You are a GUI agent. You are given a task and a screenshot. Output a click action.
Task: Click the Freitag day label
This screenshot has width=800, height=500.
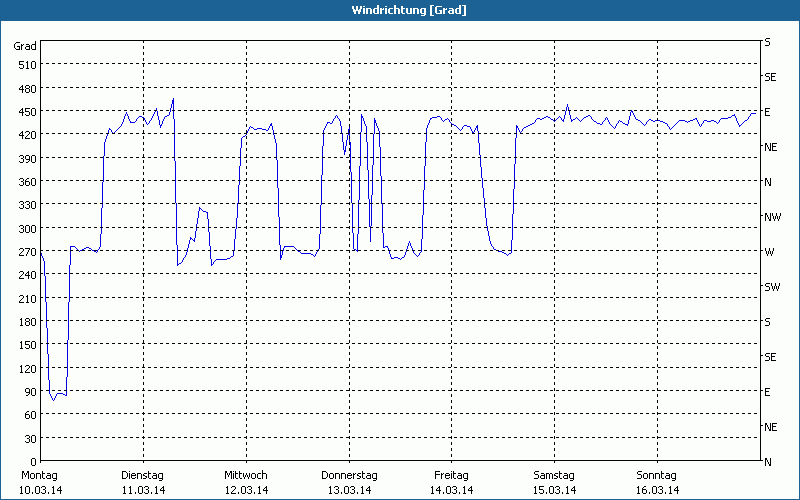tap(451, 475)
